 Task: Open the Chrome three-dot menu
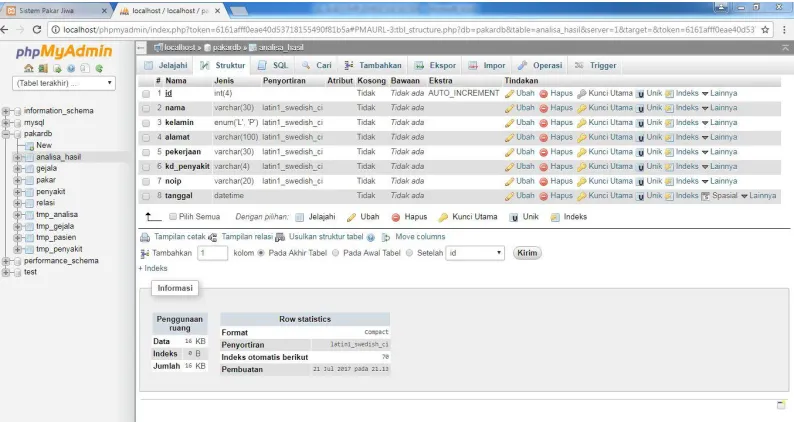(x=784, y=30)
